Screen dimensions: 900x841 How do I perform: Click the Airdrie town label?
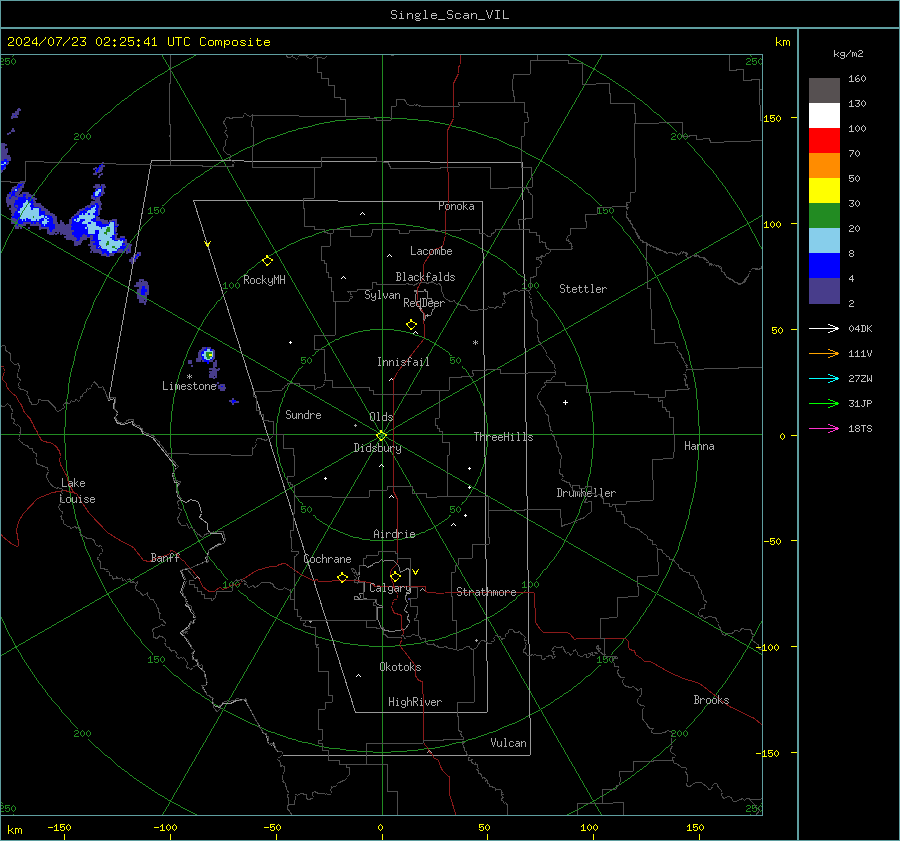394,534
